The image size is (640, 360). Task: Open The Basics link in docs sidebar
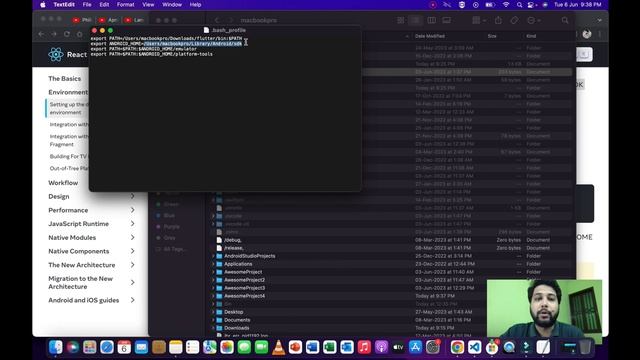coord(64,78)
